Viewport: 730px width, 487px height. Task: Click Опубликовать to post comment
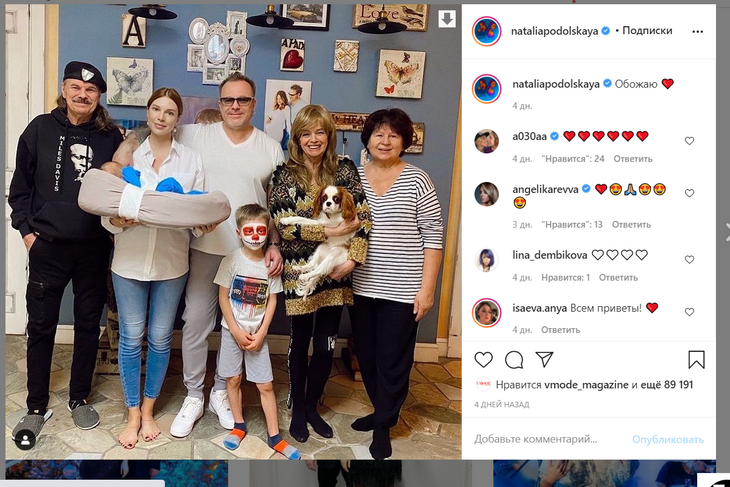coord(668,440)
